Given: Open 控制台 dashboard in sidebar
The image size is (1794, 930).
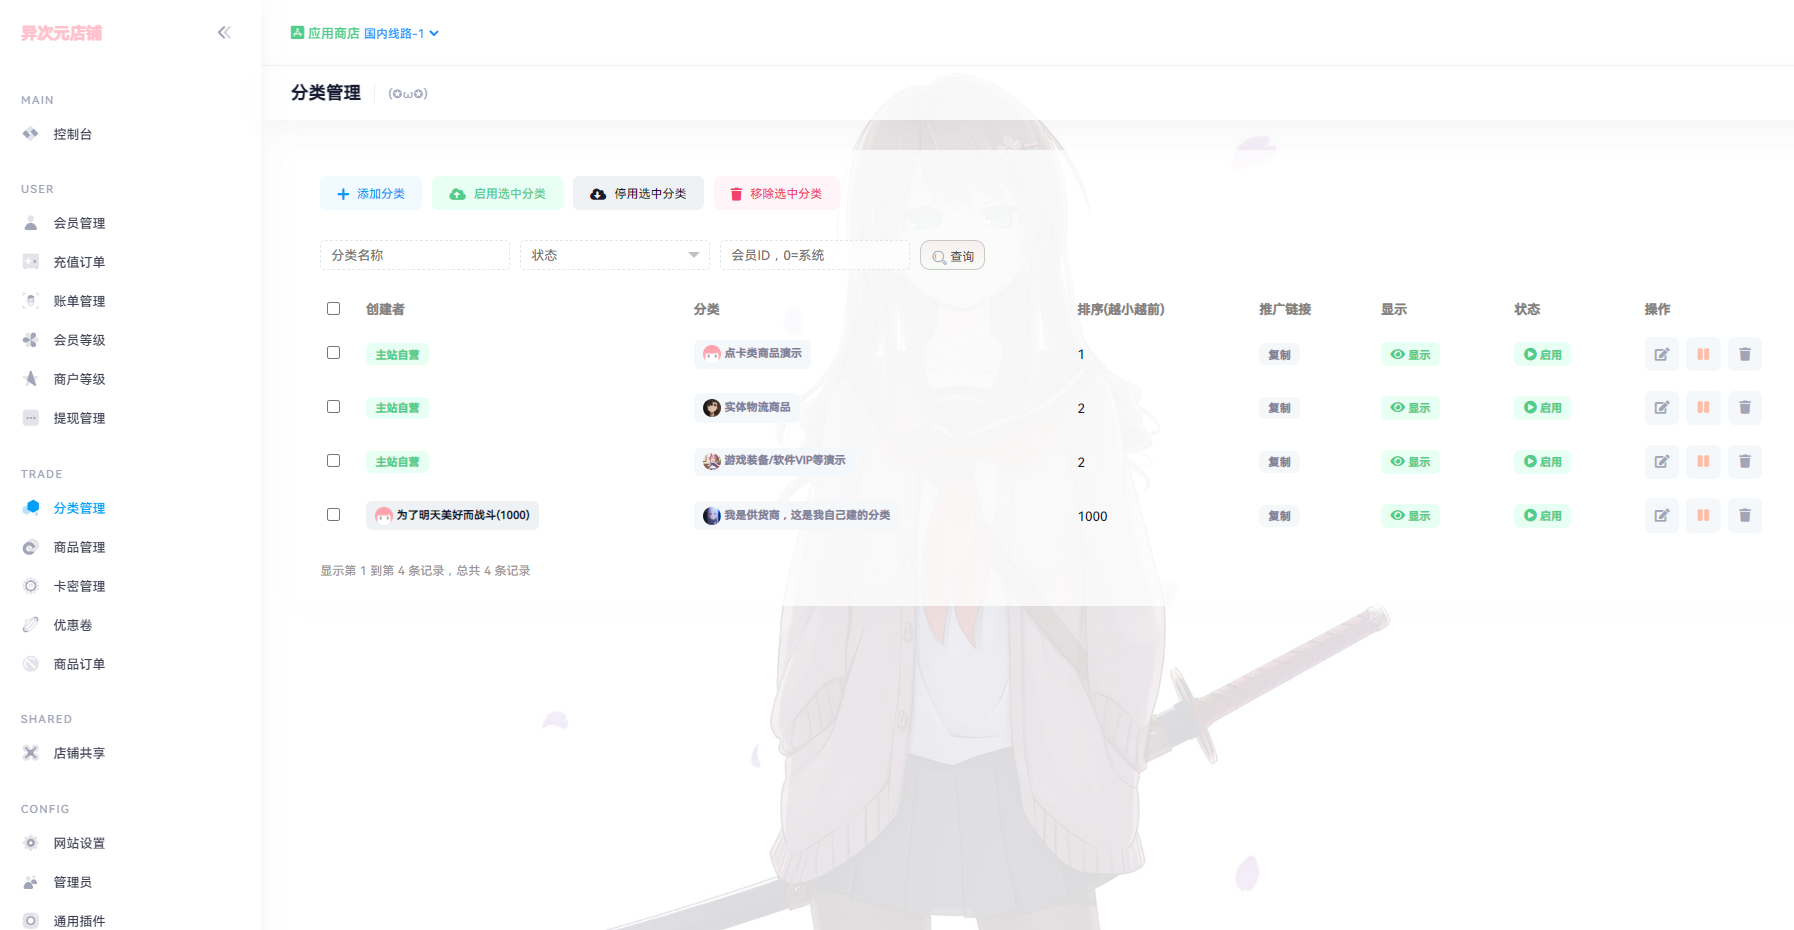Looking at the screenshot, I should 72,134.
